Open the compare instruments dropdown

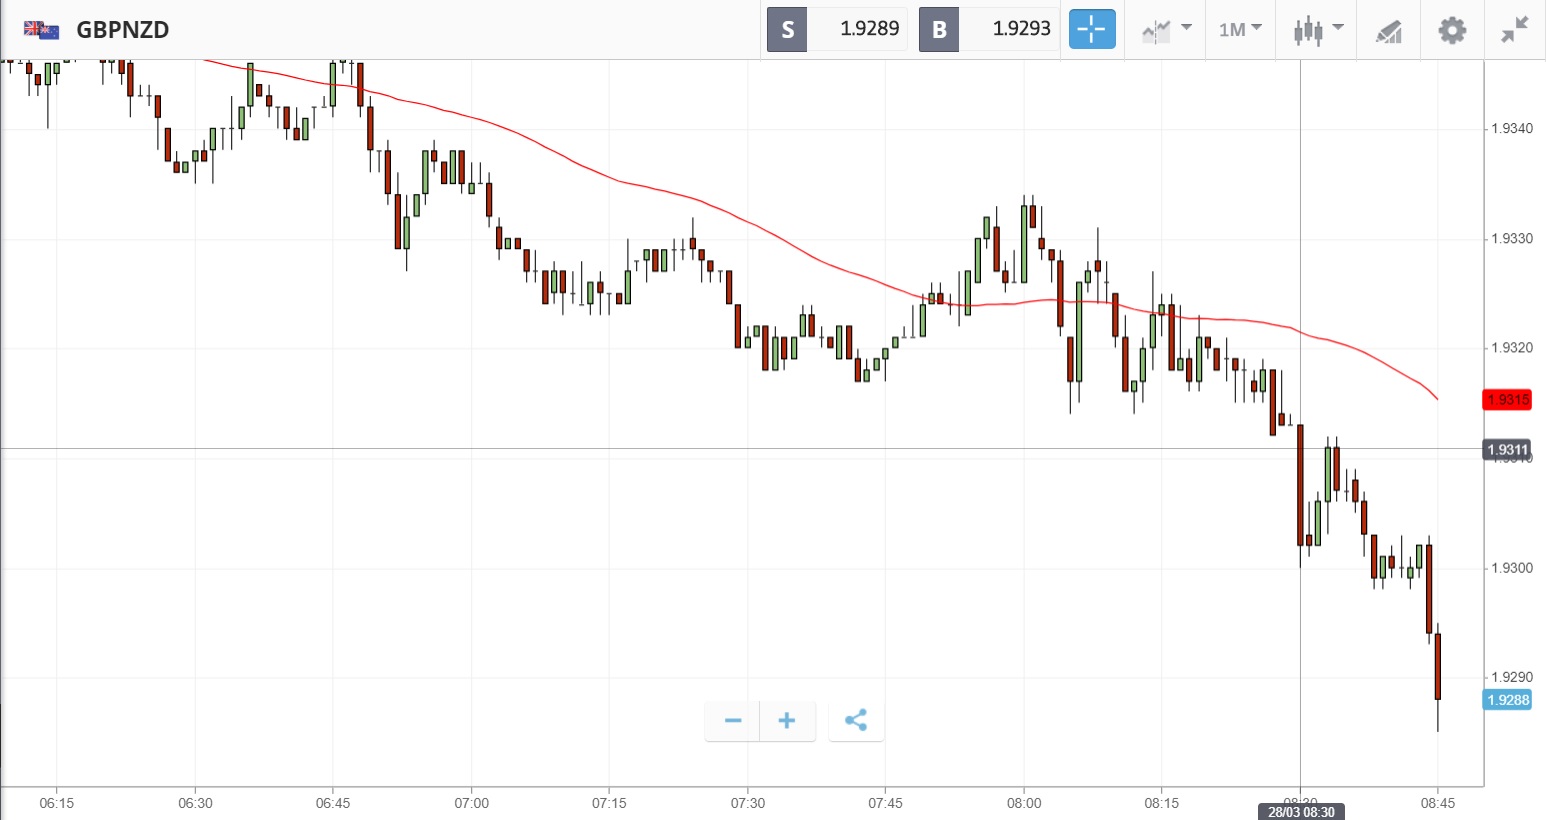point(1166,30)
